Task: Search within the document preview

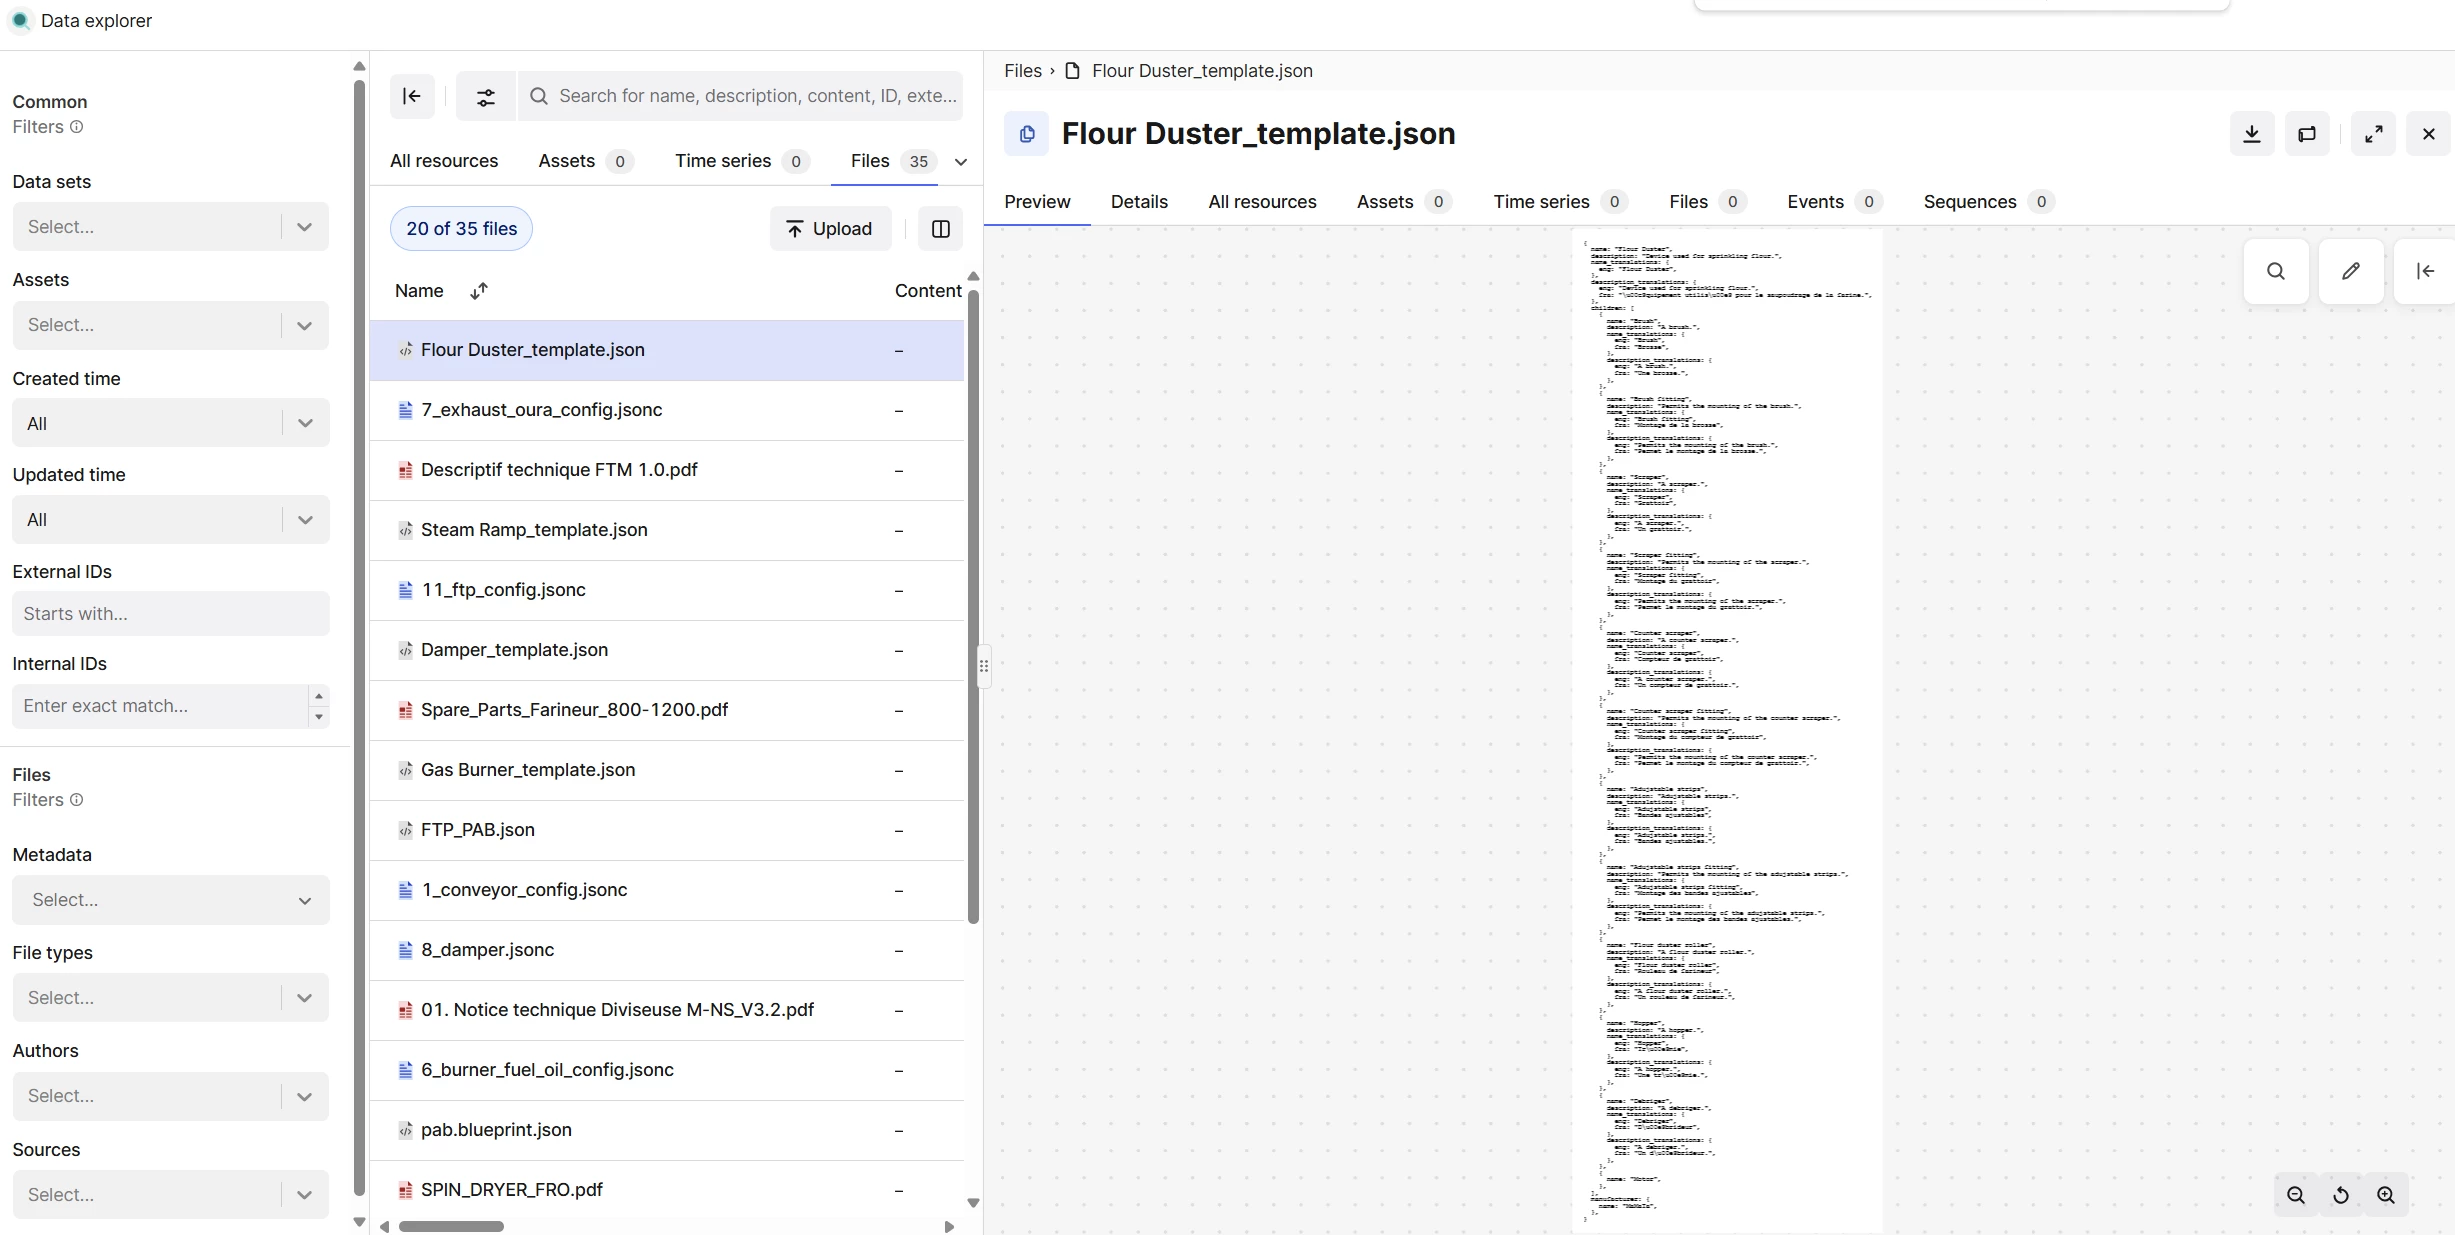Action: (x=2275, y=271)
